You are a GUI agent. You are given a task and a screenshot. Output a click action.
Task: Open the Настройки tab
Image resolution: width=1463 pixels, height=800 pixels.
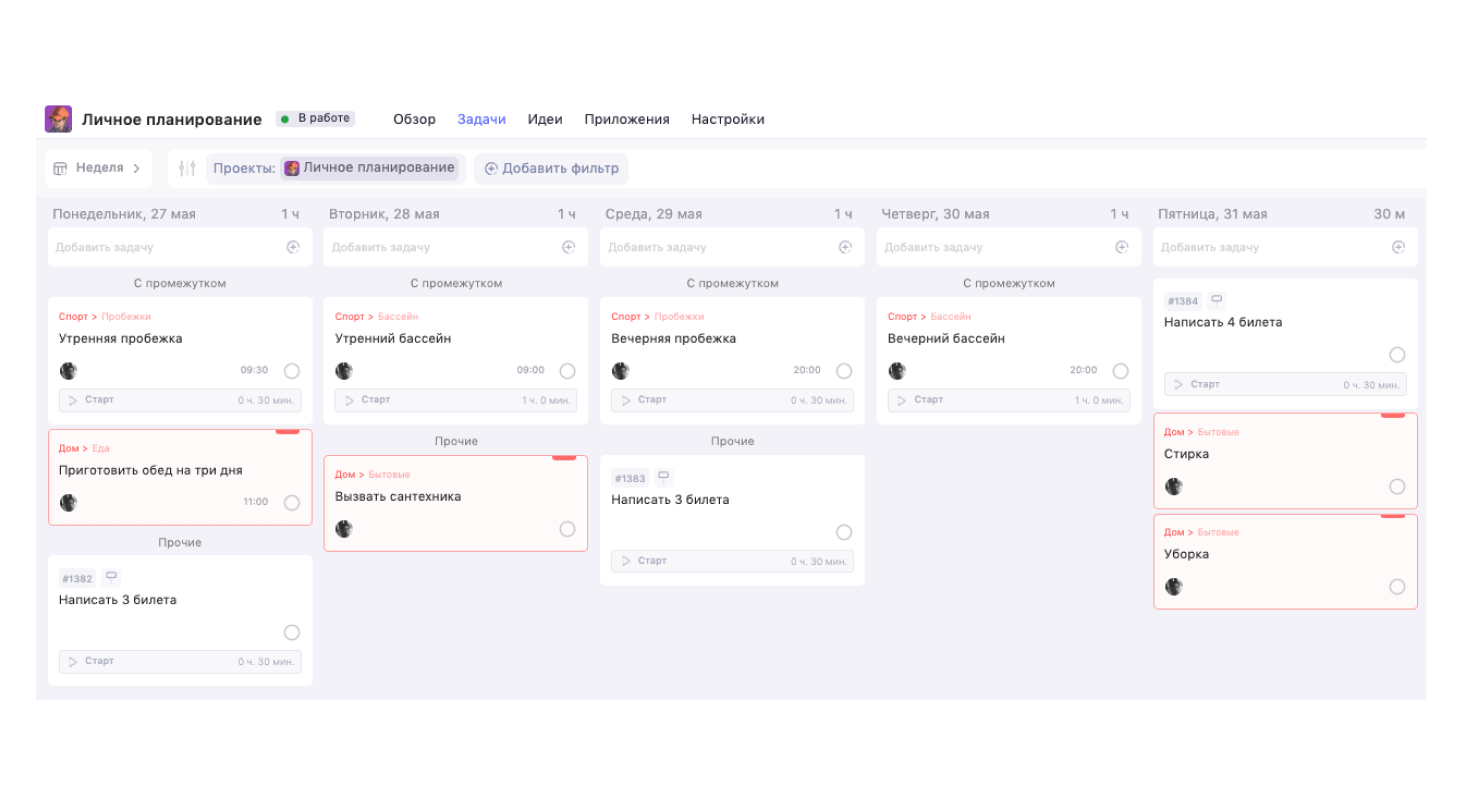click(727, 119)
